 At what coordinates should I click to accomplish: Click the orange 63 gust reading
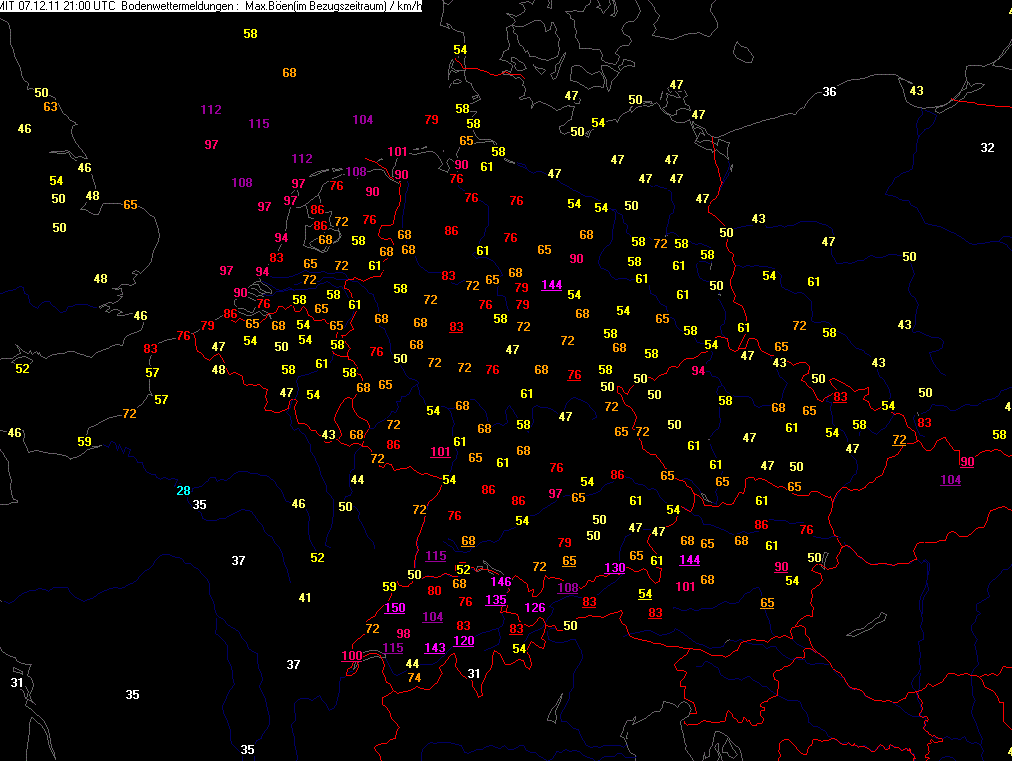[50, 107]
